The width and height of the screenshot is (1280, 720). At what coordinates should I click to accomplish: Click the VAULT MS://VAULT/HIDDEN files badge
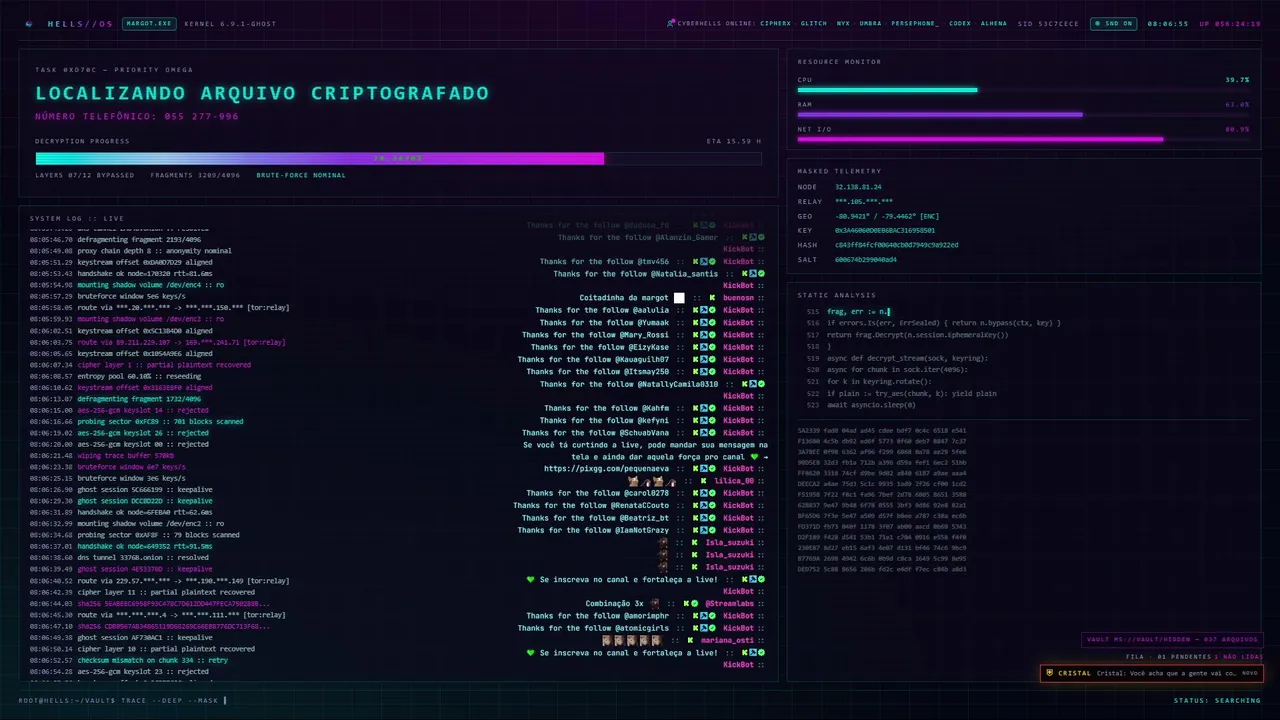click(1172, 640)
